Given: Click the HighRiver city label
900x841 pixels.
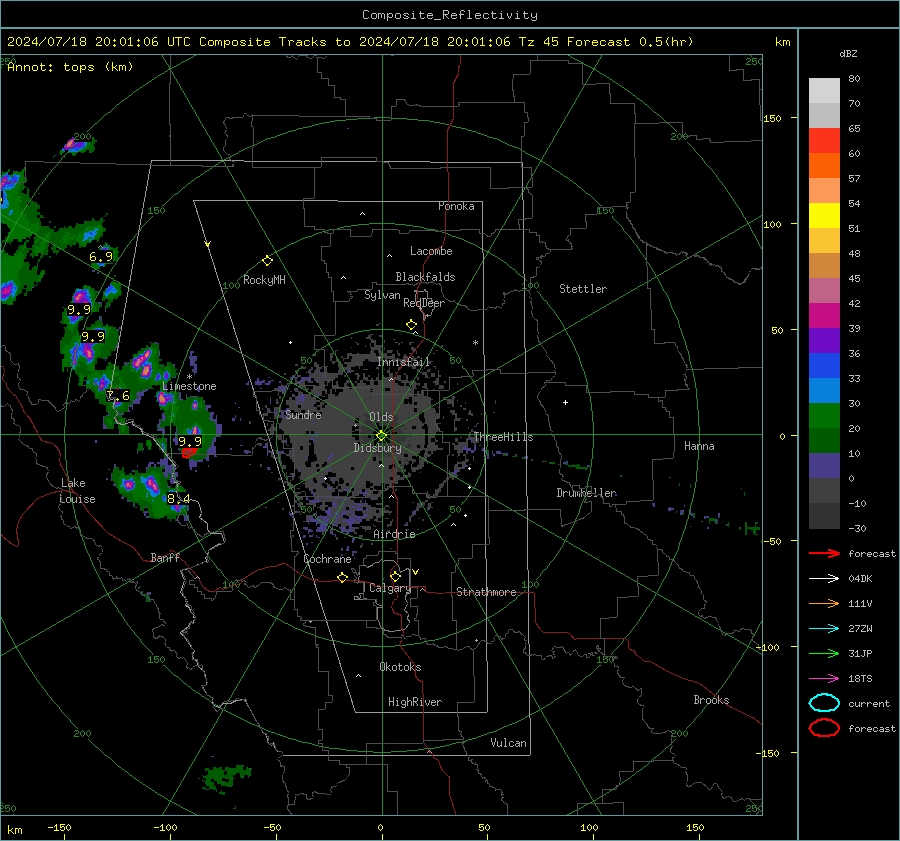Looking at the screenshot, I should [x=415, y=702].
